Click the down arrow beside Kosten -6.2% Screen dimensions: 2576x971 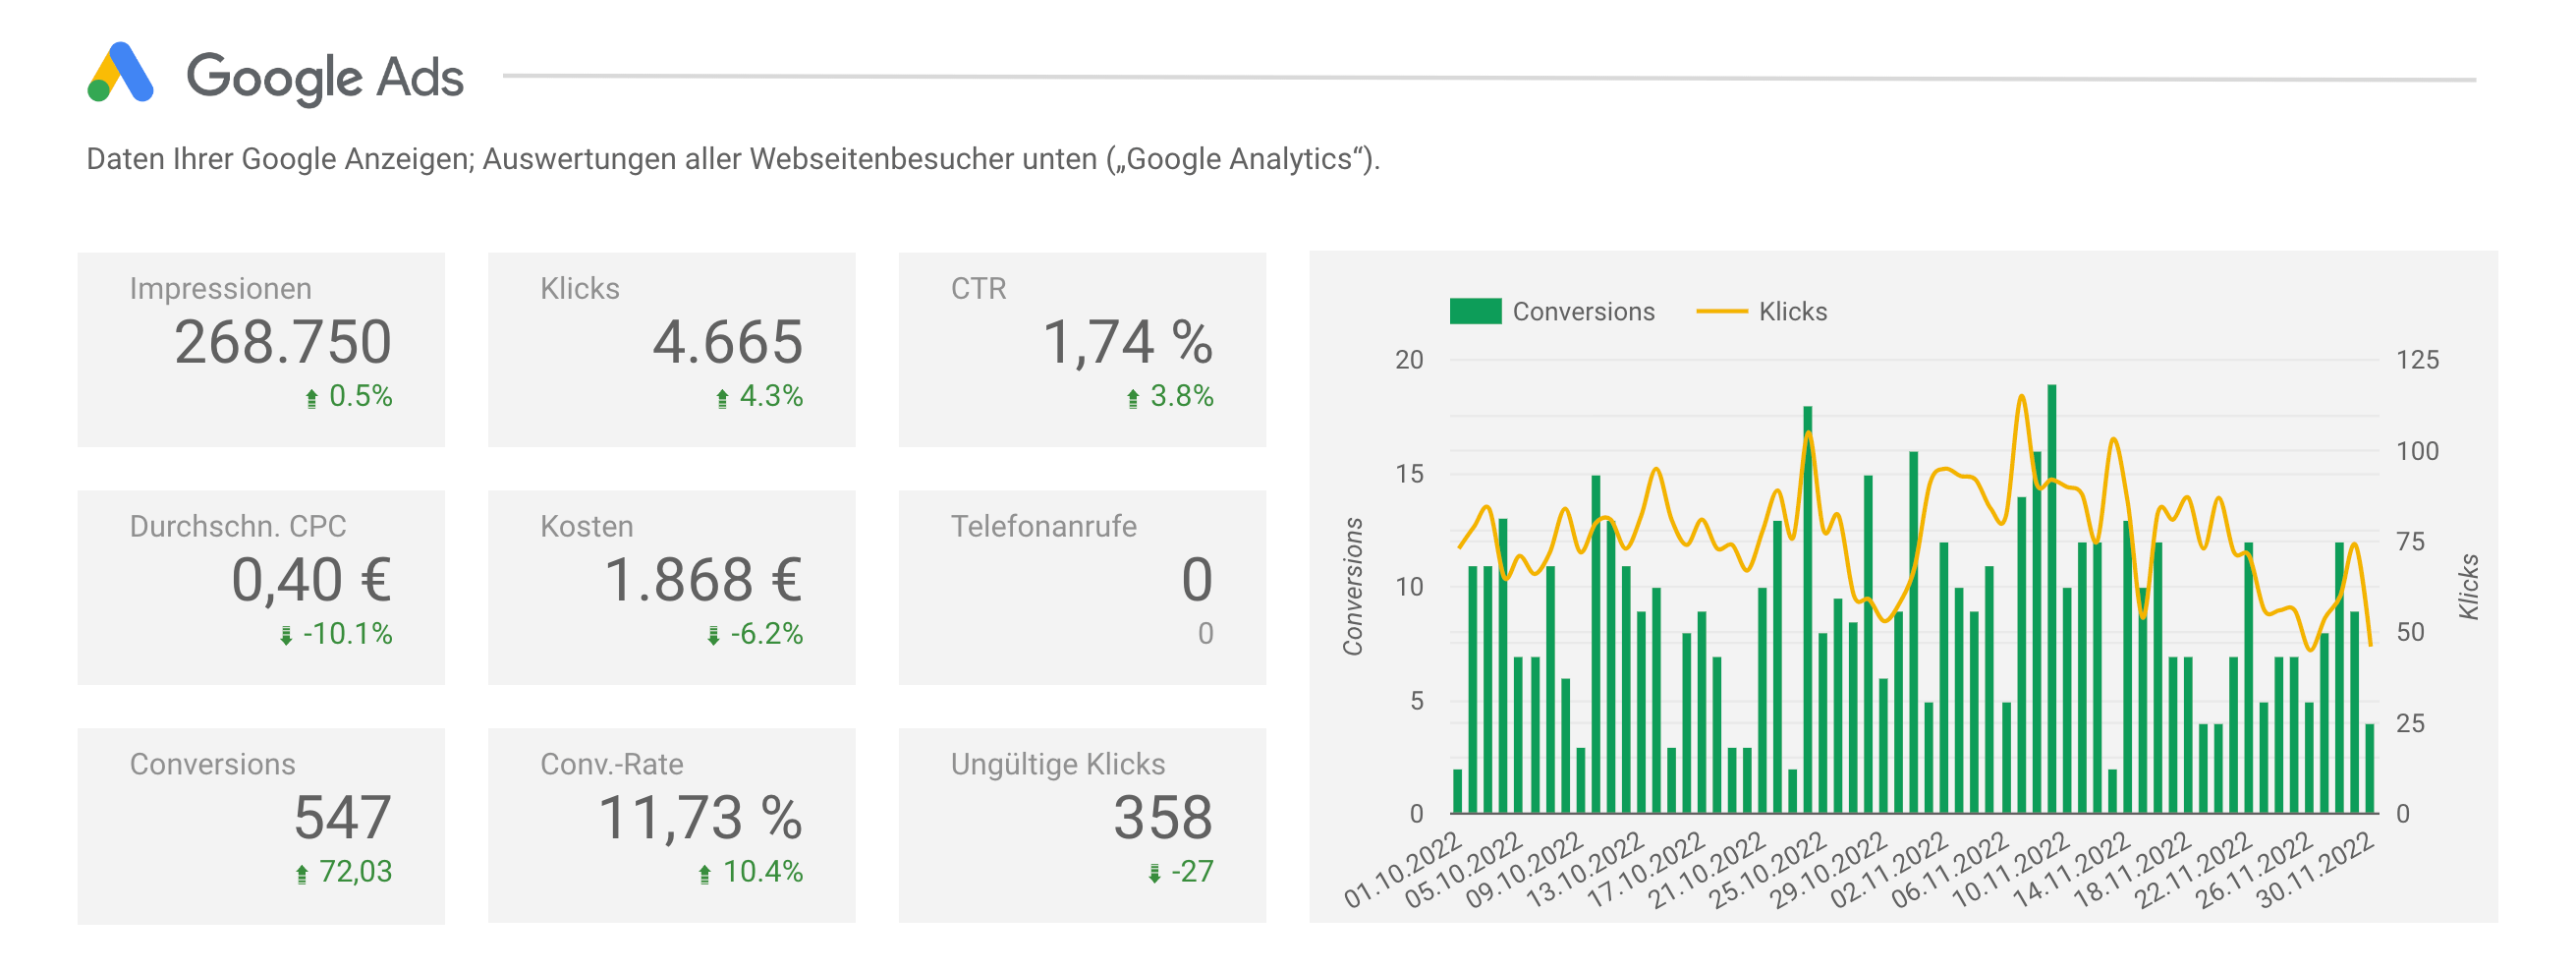pyautogui.click(x=713, y=635)
